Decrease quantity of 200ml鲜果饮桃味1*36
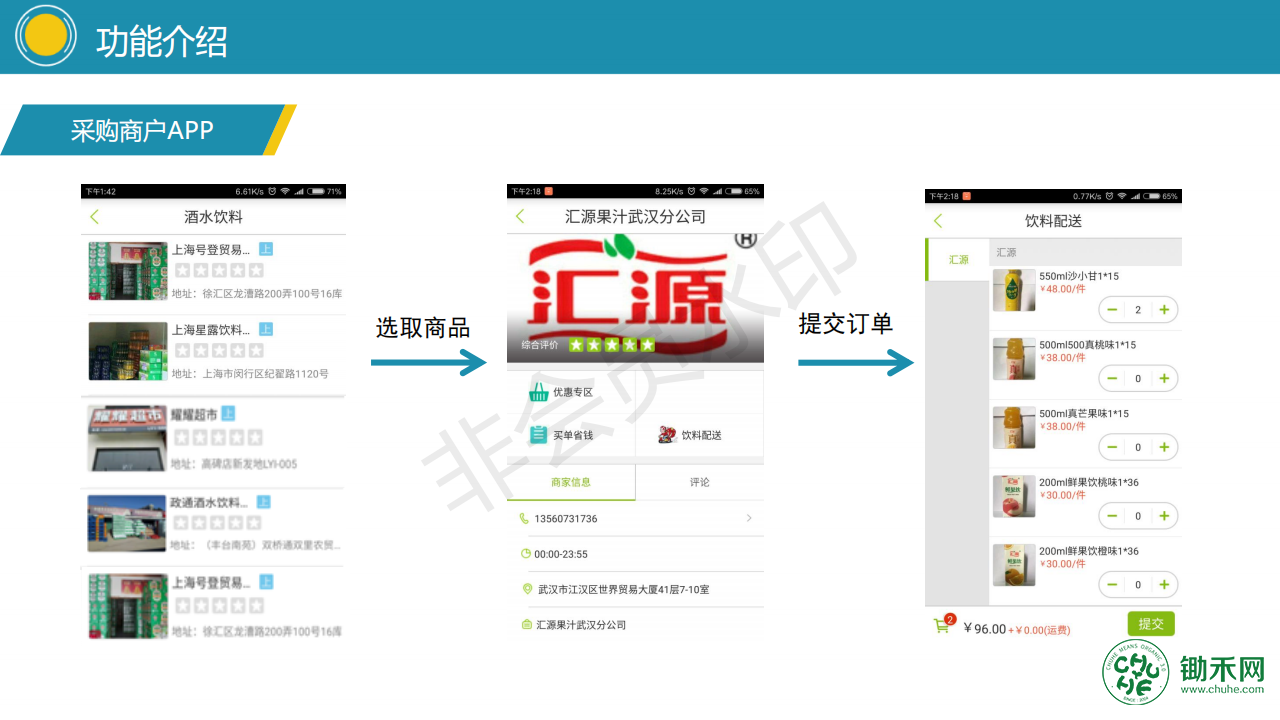This screenshot has height=720, width=1280. (x=1113, y=516)
